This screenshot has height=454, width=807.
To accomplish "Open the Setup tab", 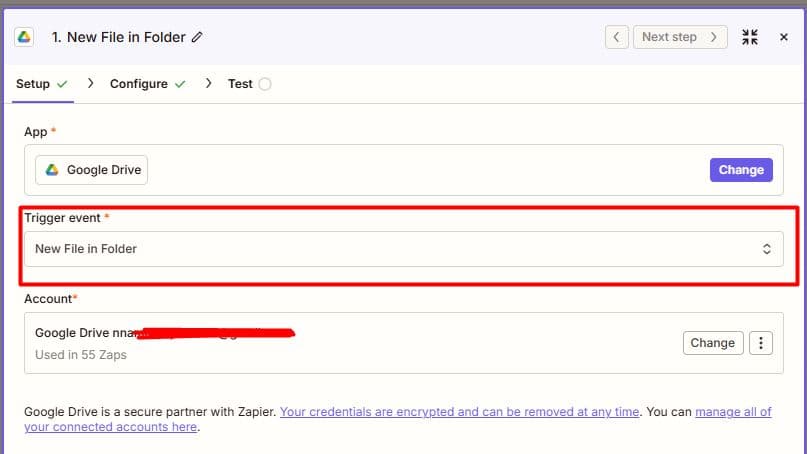I will coord(42,84).
